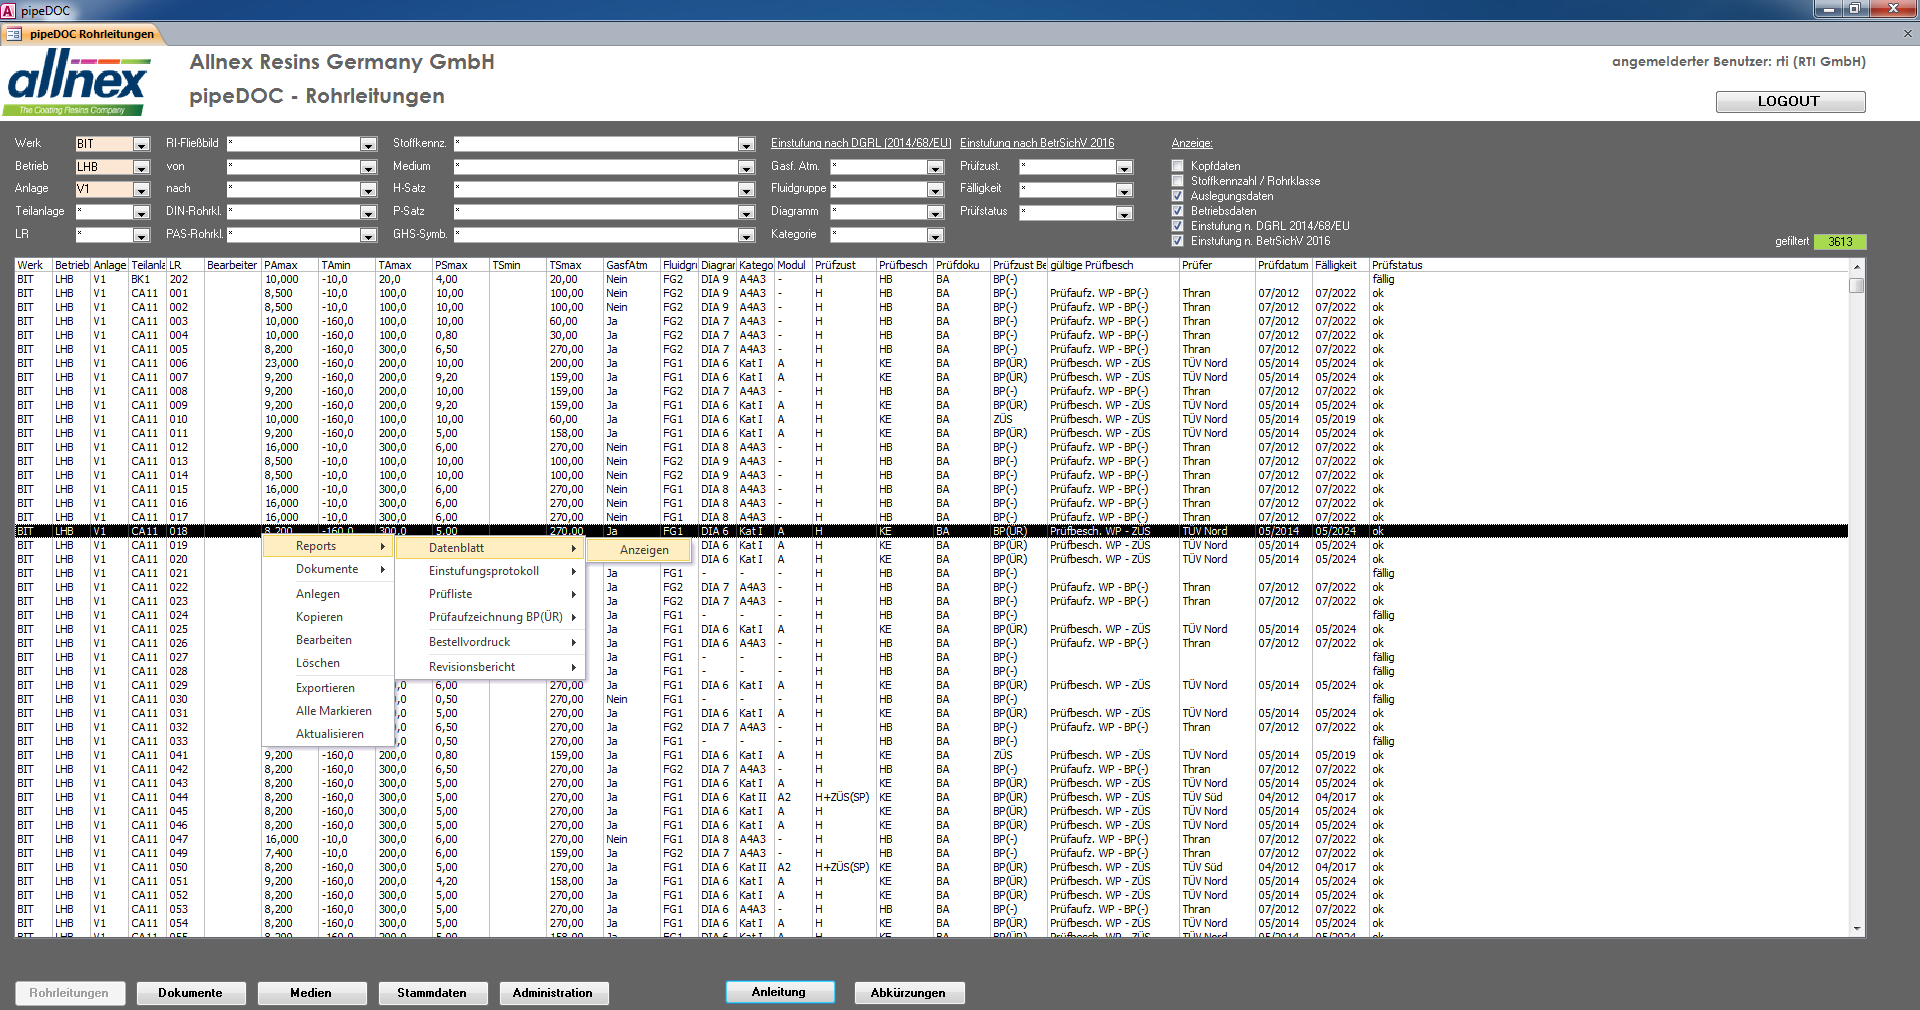This screenshot has height=1010, width=1920.
Task: Click the form icon on pipeDOC Rohrleitungen tab
Action: [x=14, y=34]
